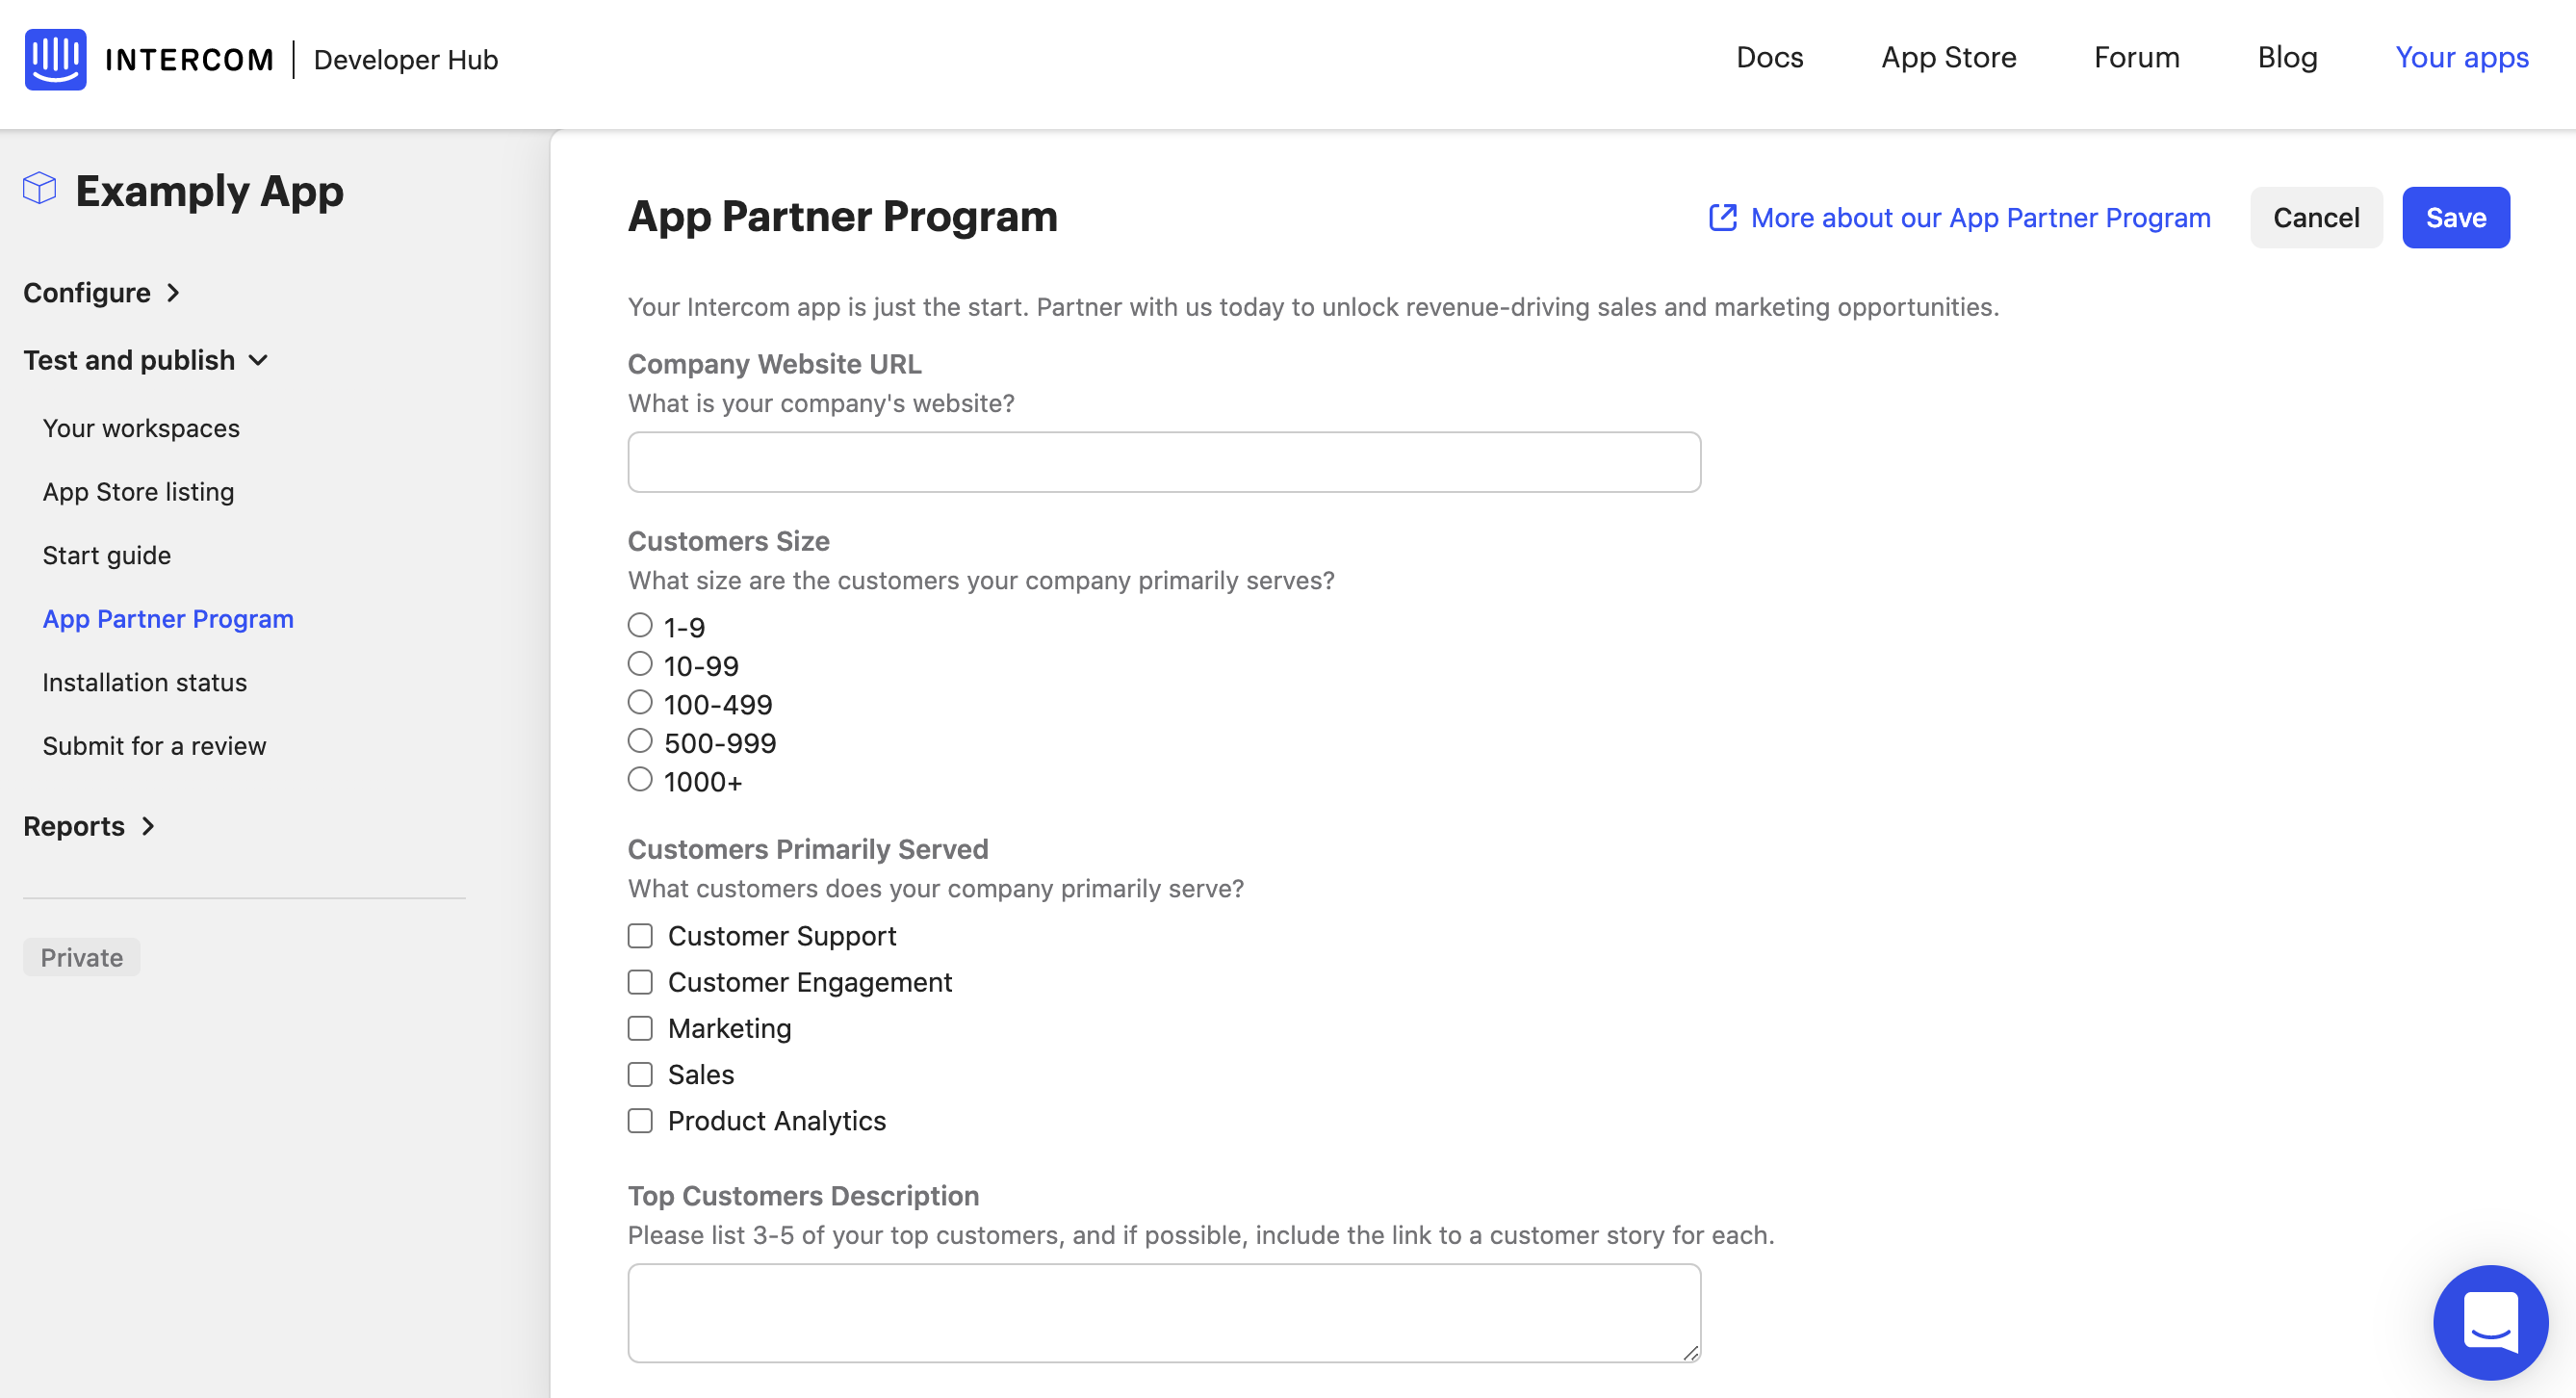
Task: Click the external link icon beside More about
Action: (1722, 217)
